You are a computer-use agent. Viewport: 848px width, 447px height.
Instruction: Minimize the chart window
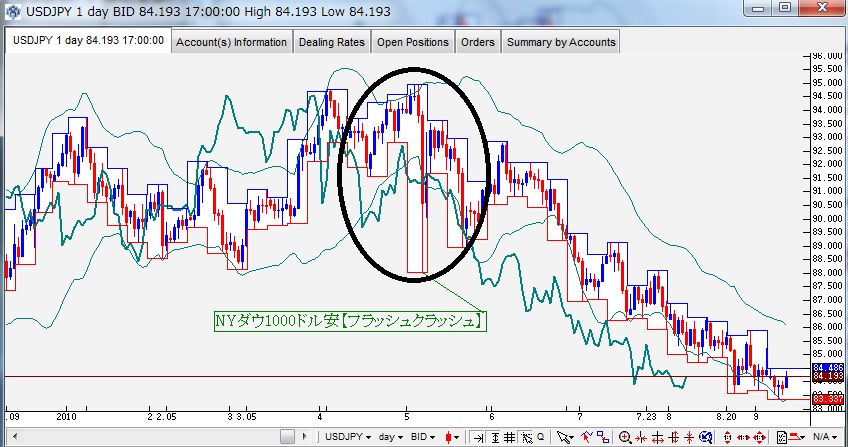(759, 8)
